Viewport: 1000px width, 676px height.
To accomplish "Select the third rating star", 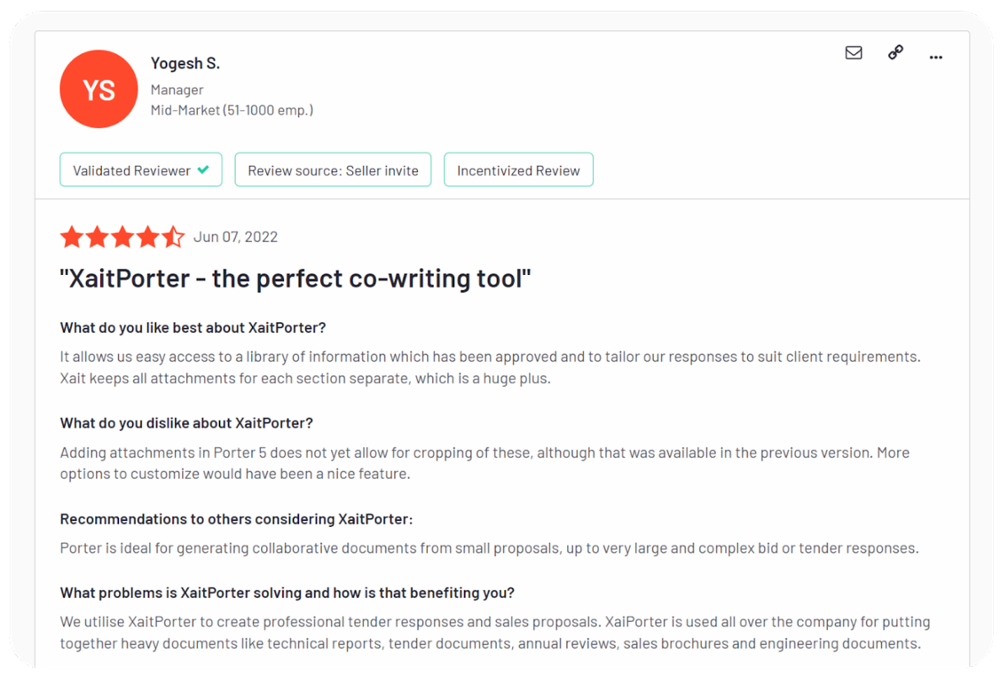I will [122, 237].
